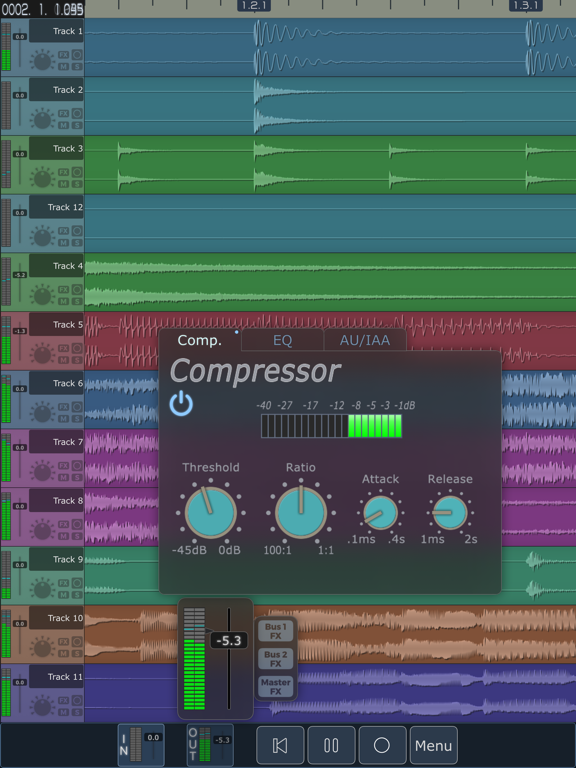Open the IN input level panel
This screenshot has width=576, height=768.
click(141, 745)
